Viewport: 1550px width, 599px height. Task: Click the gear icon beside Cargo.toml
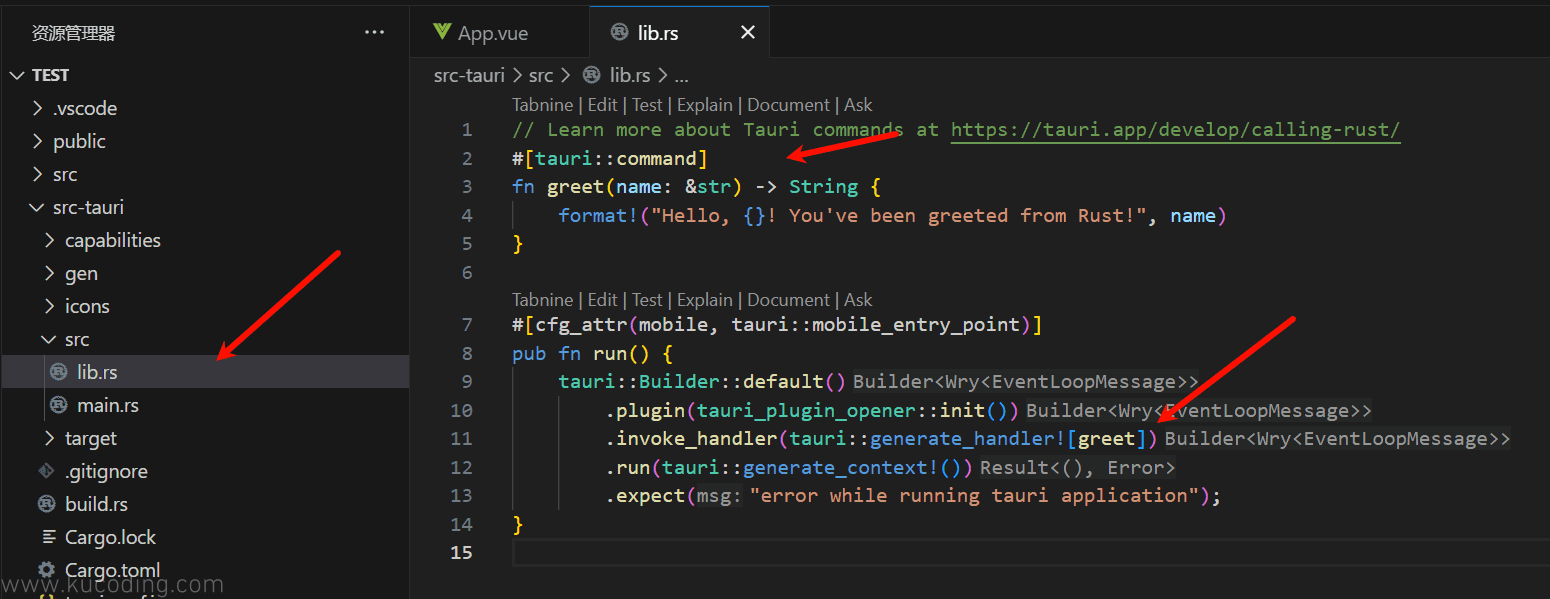[x=46, y=570]
